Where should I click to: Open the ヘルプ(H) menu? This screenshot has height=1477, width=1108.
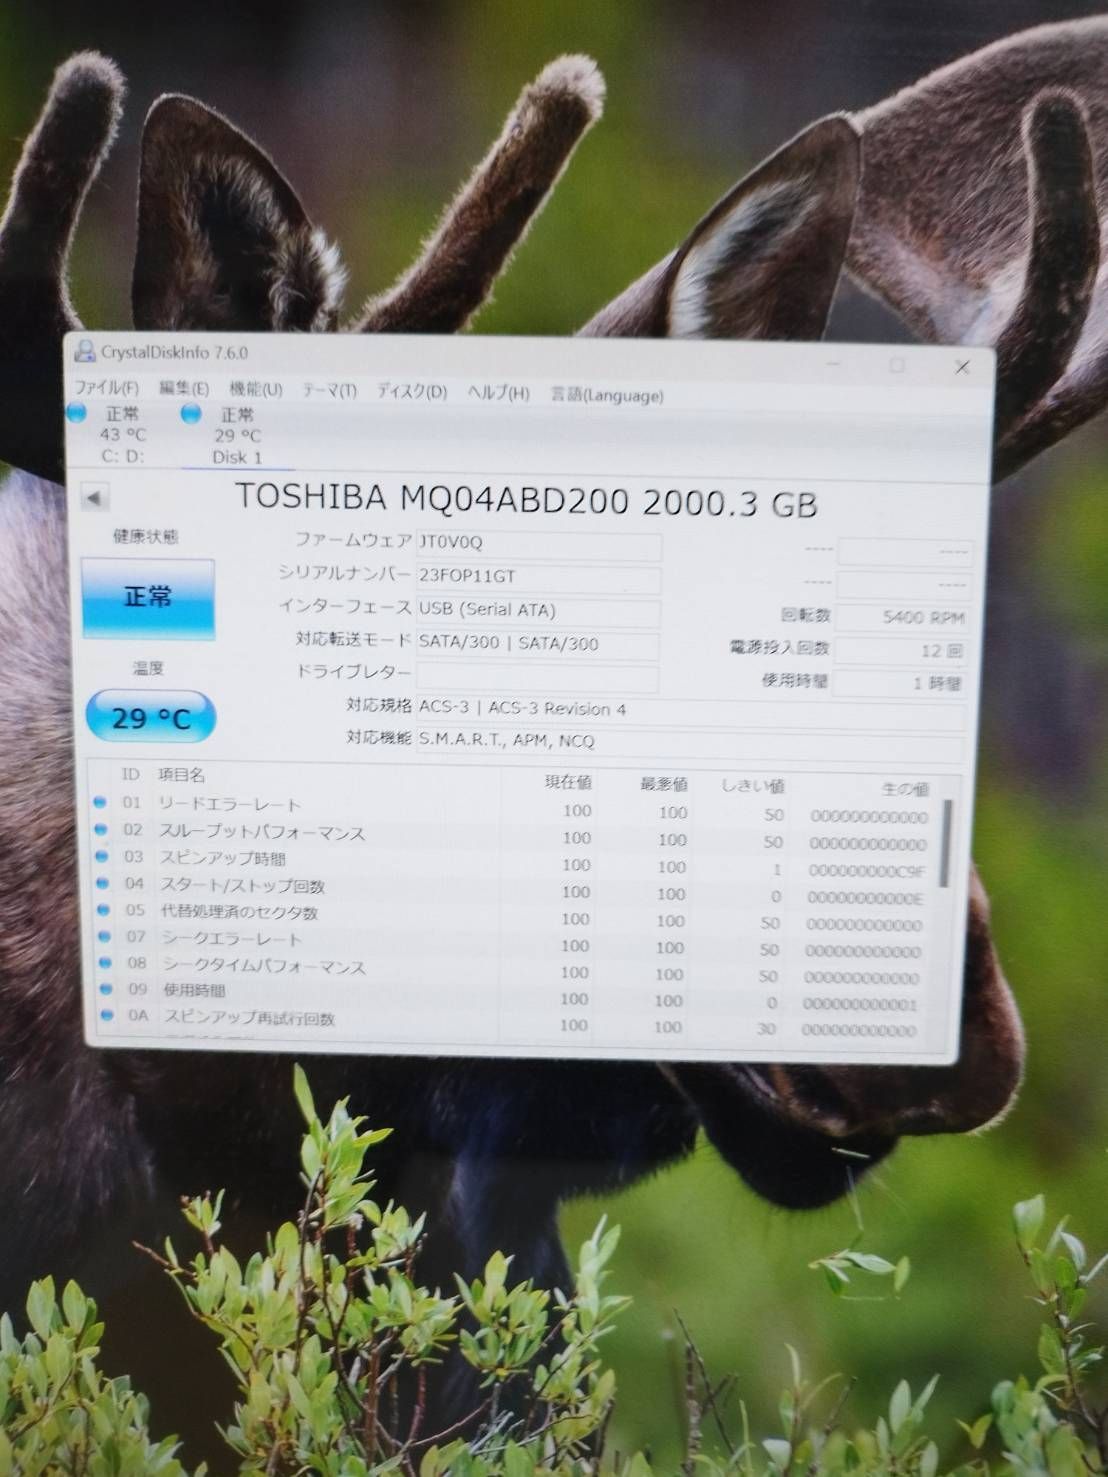(498, 393)
